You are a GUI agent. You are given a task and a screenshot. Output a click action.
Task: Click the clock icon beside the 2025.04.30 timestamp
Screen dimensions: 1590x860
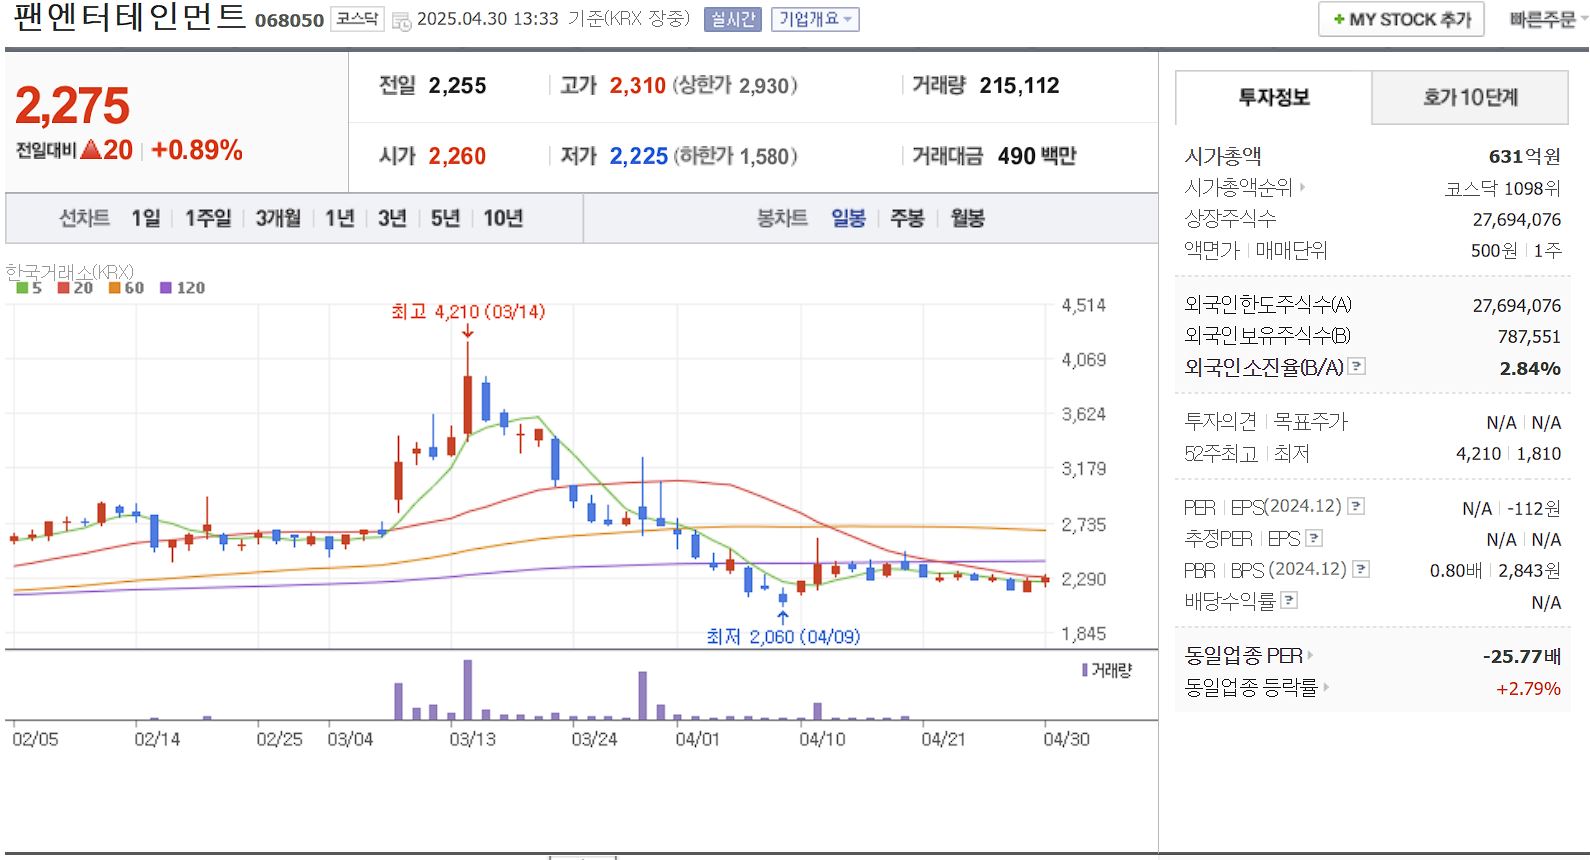[x=401, y=21]
